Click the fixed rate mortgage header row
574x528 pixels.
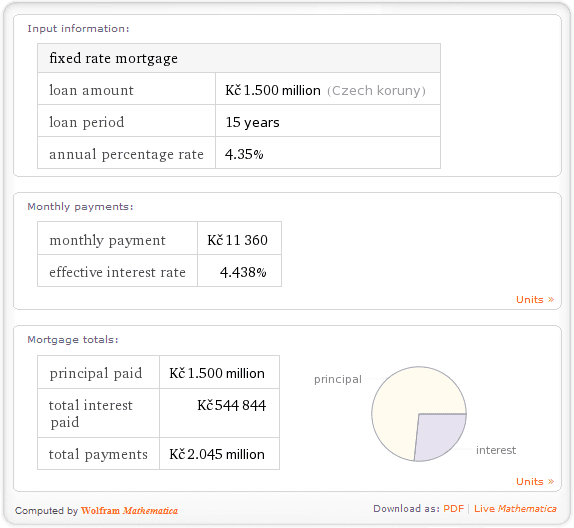pos(239,58)
